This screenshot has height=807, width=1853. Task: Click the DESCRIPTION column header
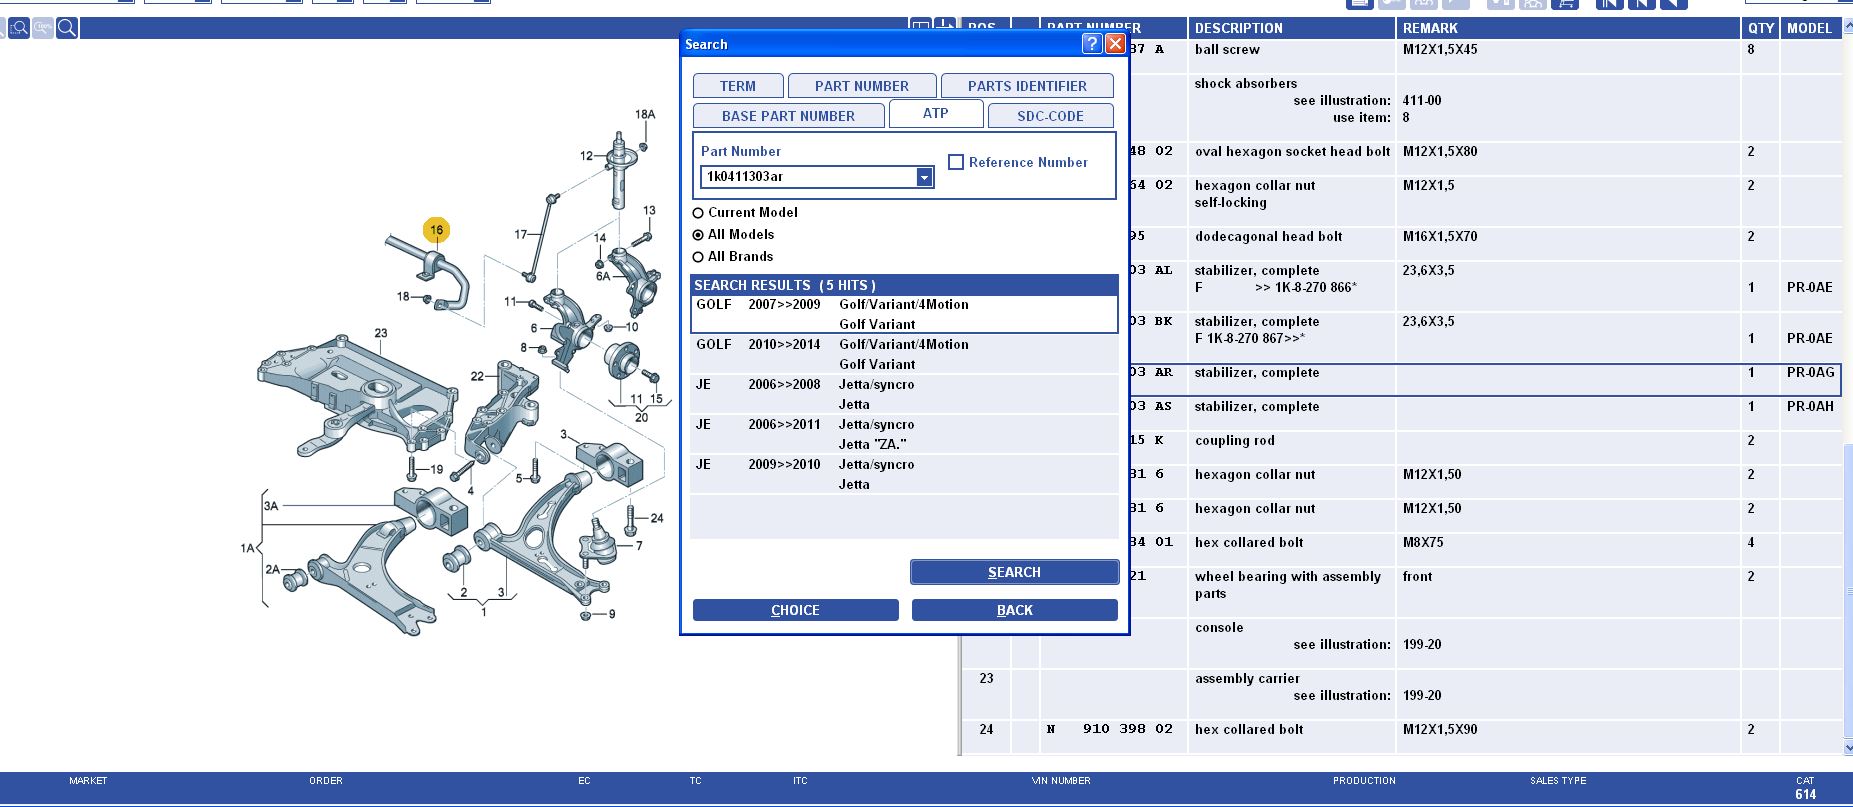pyautogui.click(x=1291, y=28)
